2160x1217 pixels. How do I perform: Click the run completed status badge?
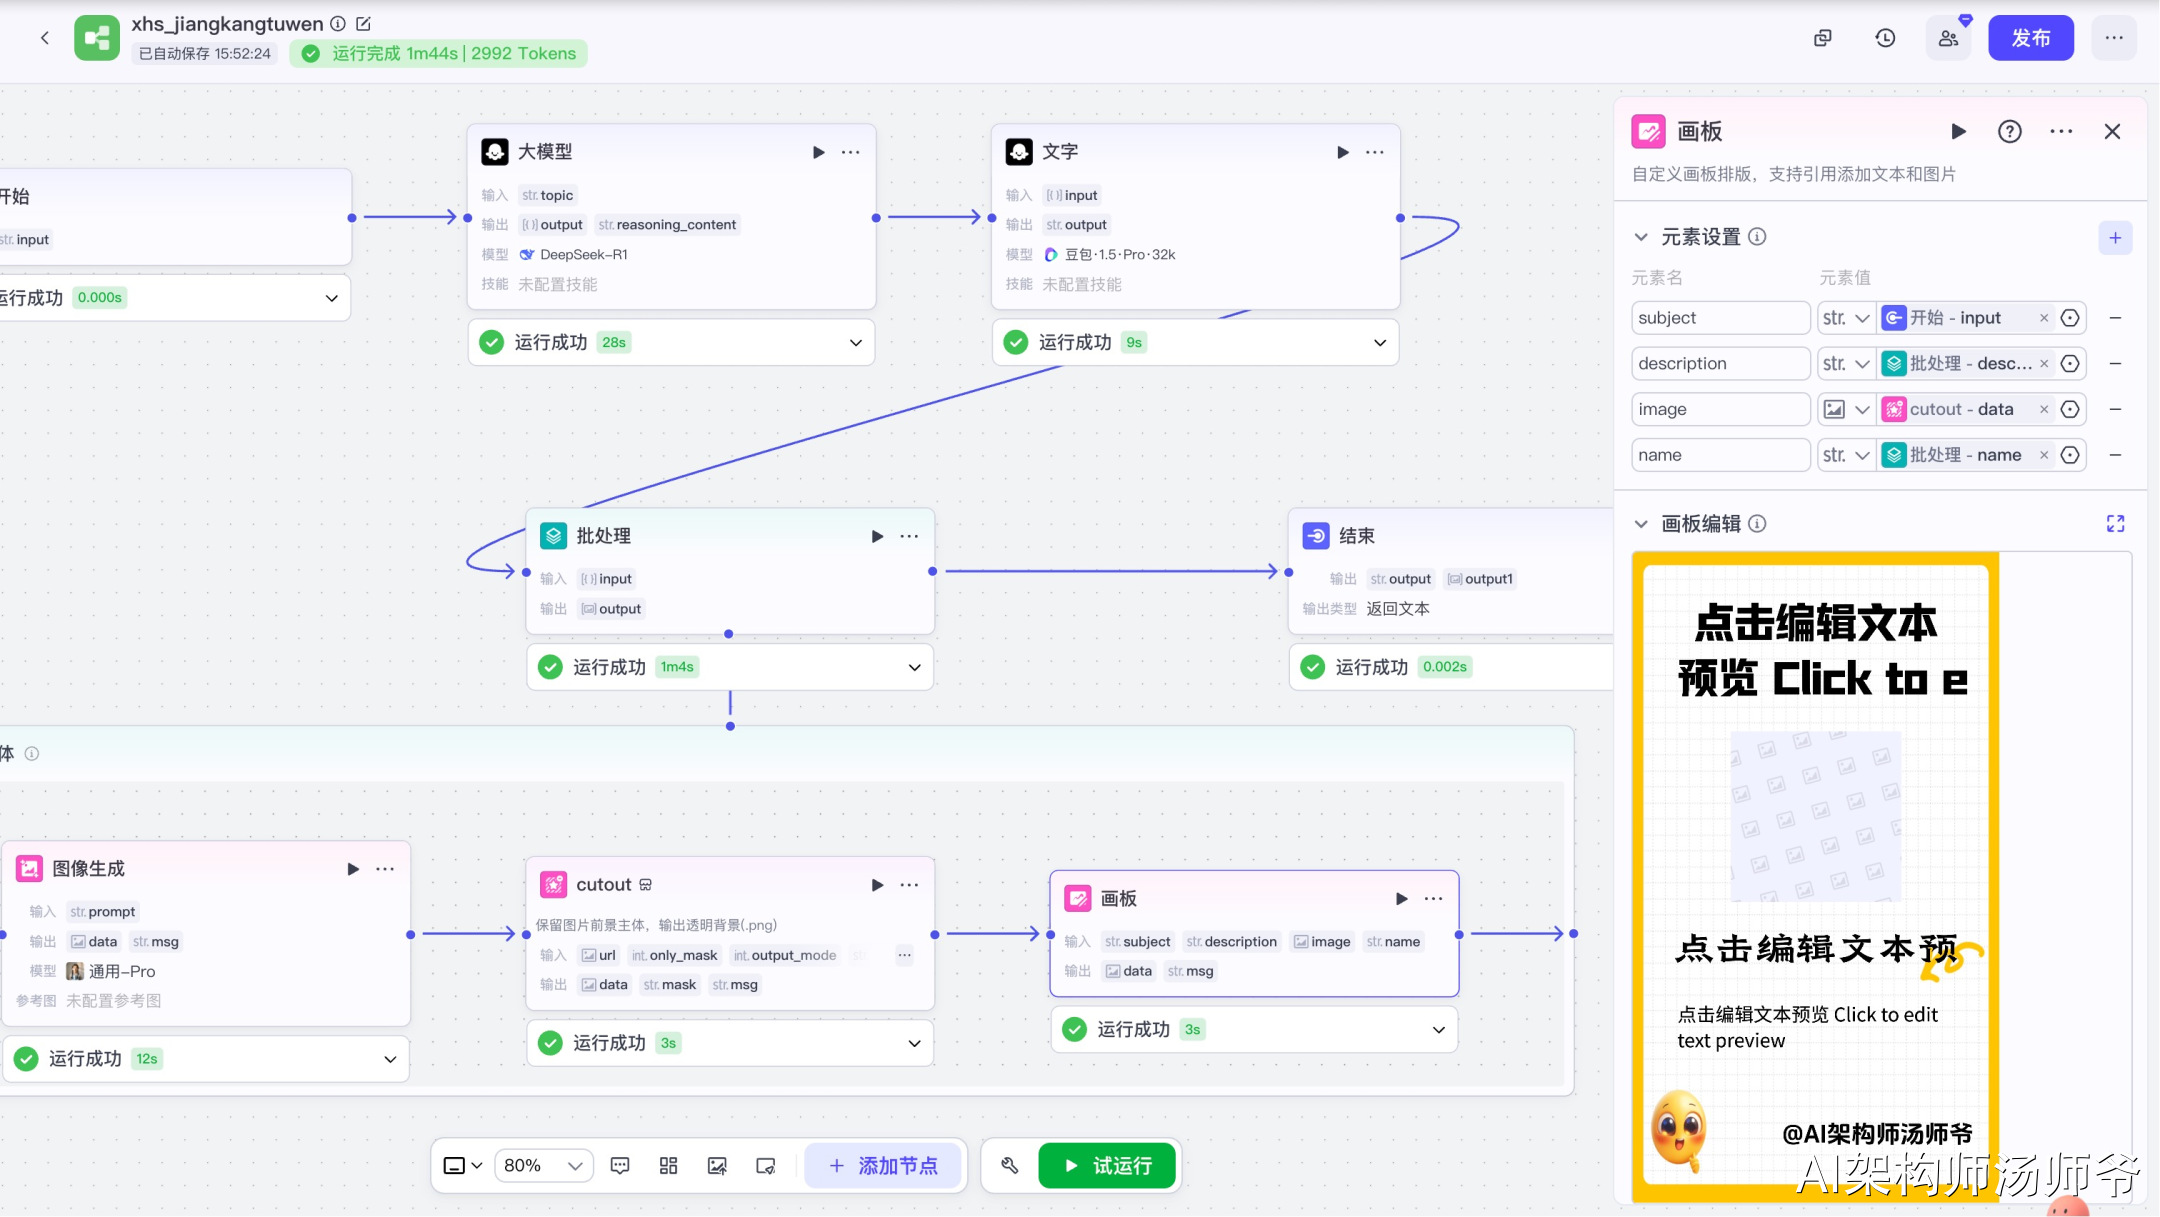tap(439, 54)
